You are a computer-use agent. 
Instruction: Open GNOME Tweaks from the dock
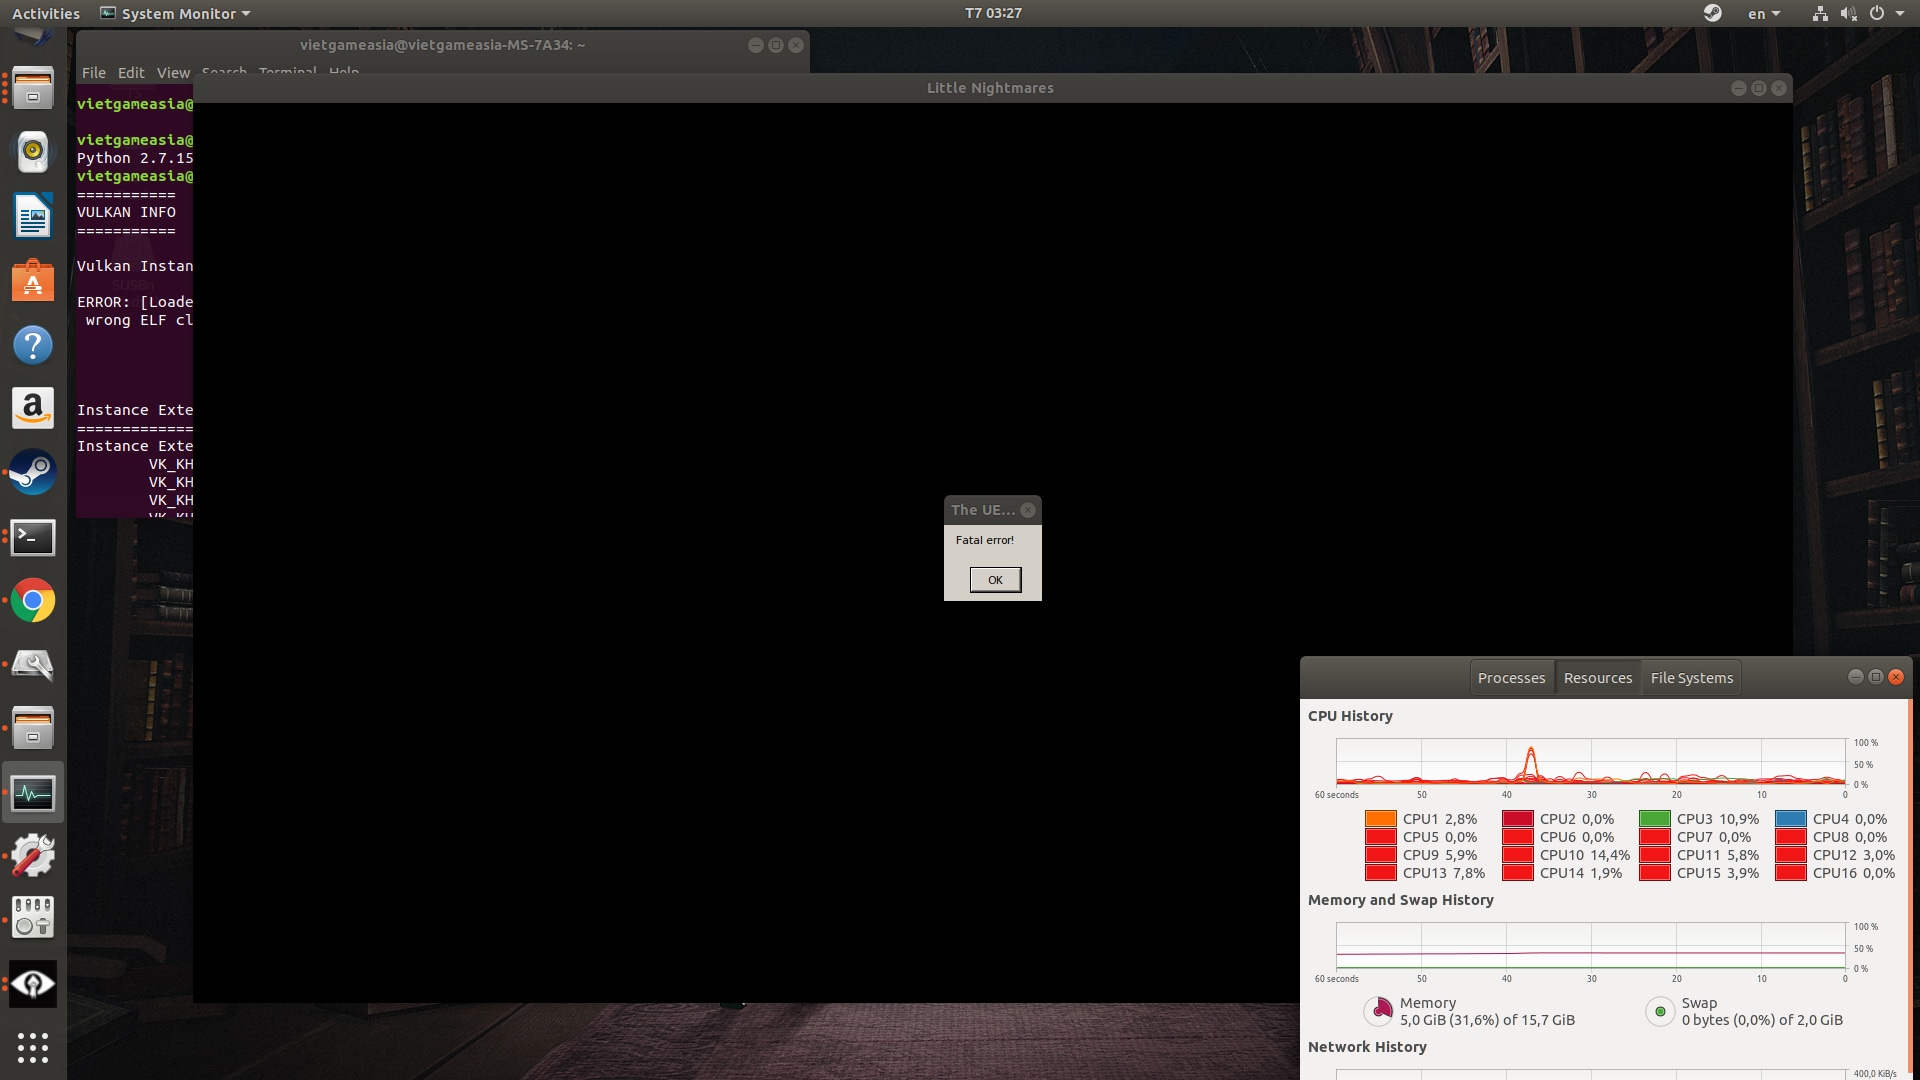(x=33, y=917)
